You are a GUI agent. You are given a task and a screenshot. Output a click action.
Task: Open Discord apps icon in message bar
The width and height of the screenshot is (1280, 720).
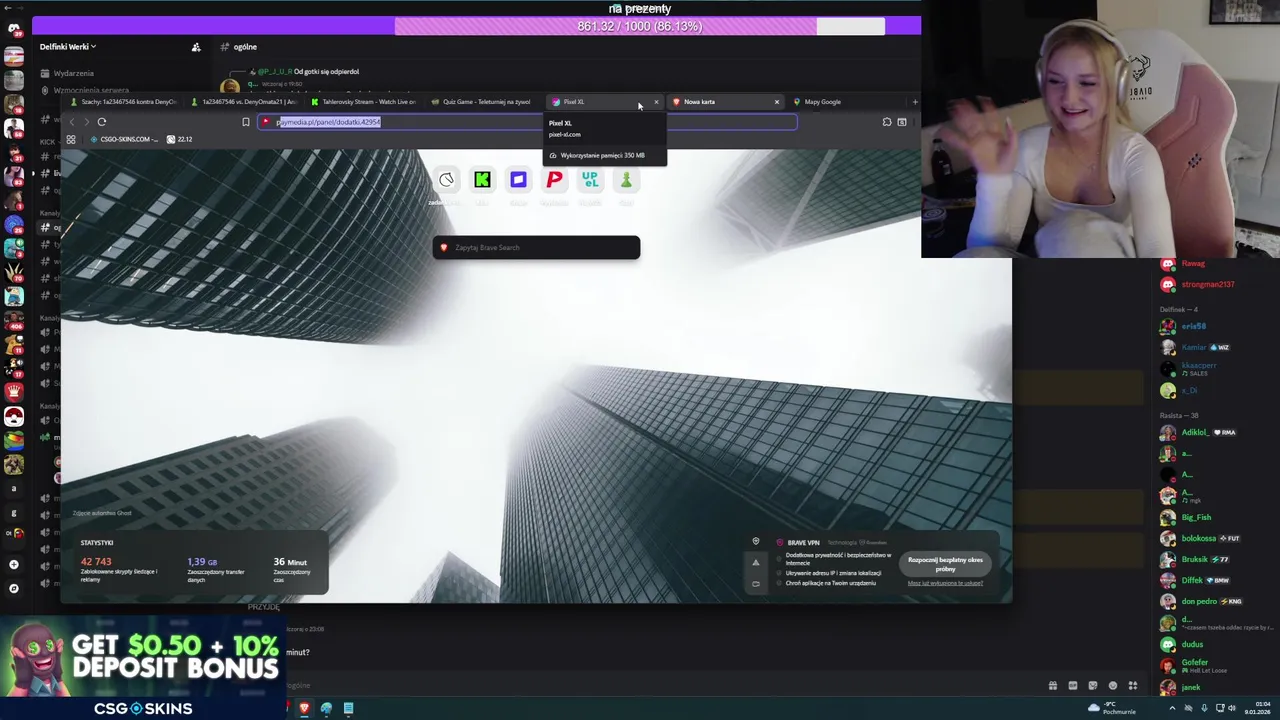point(1132,686)
